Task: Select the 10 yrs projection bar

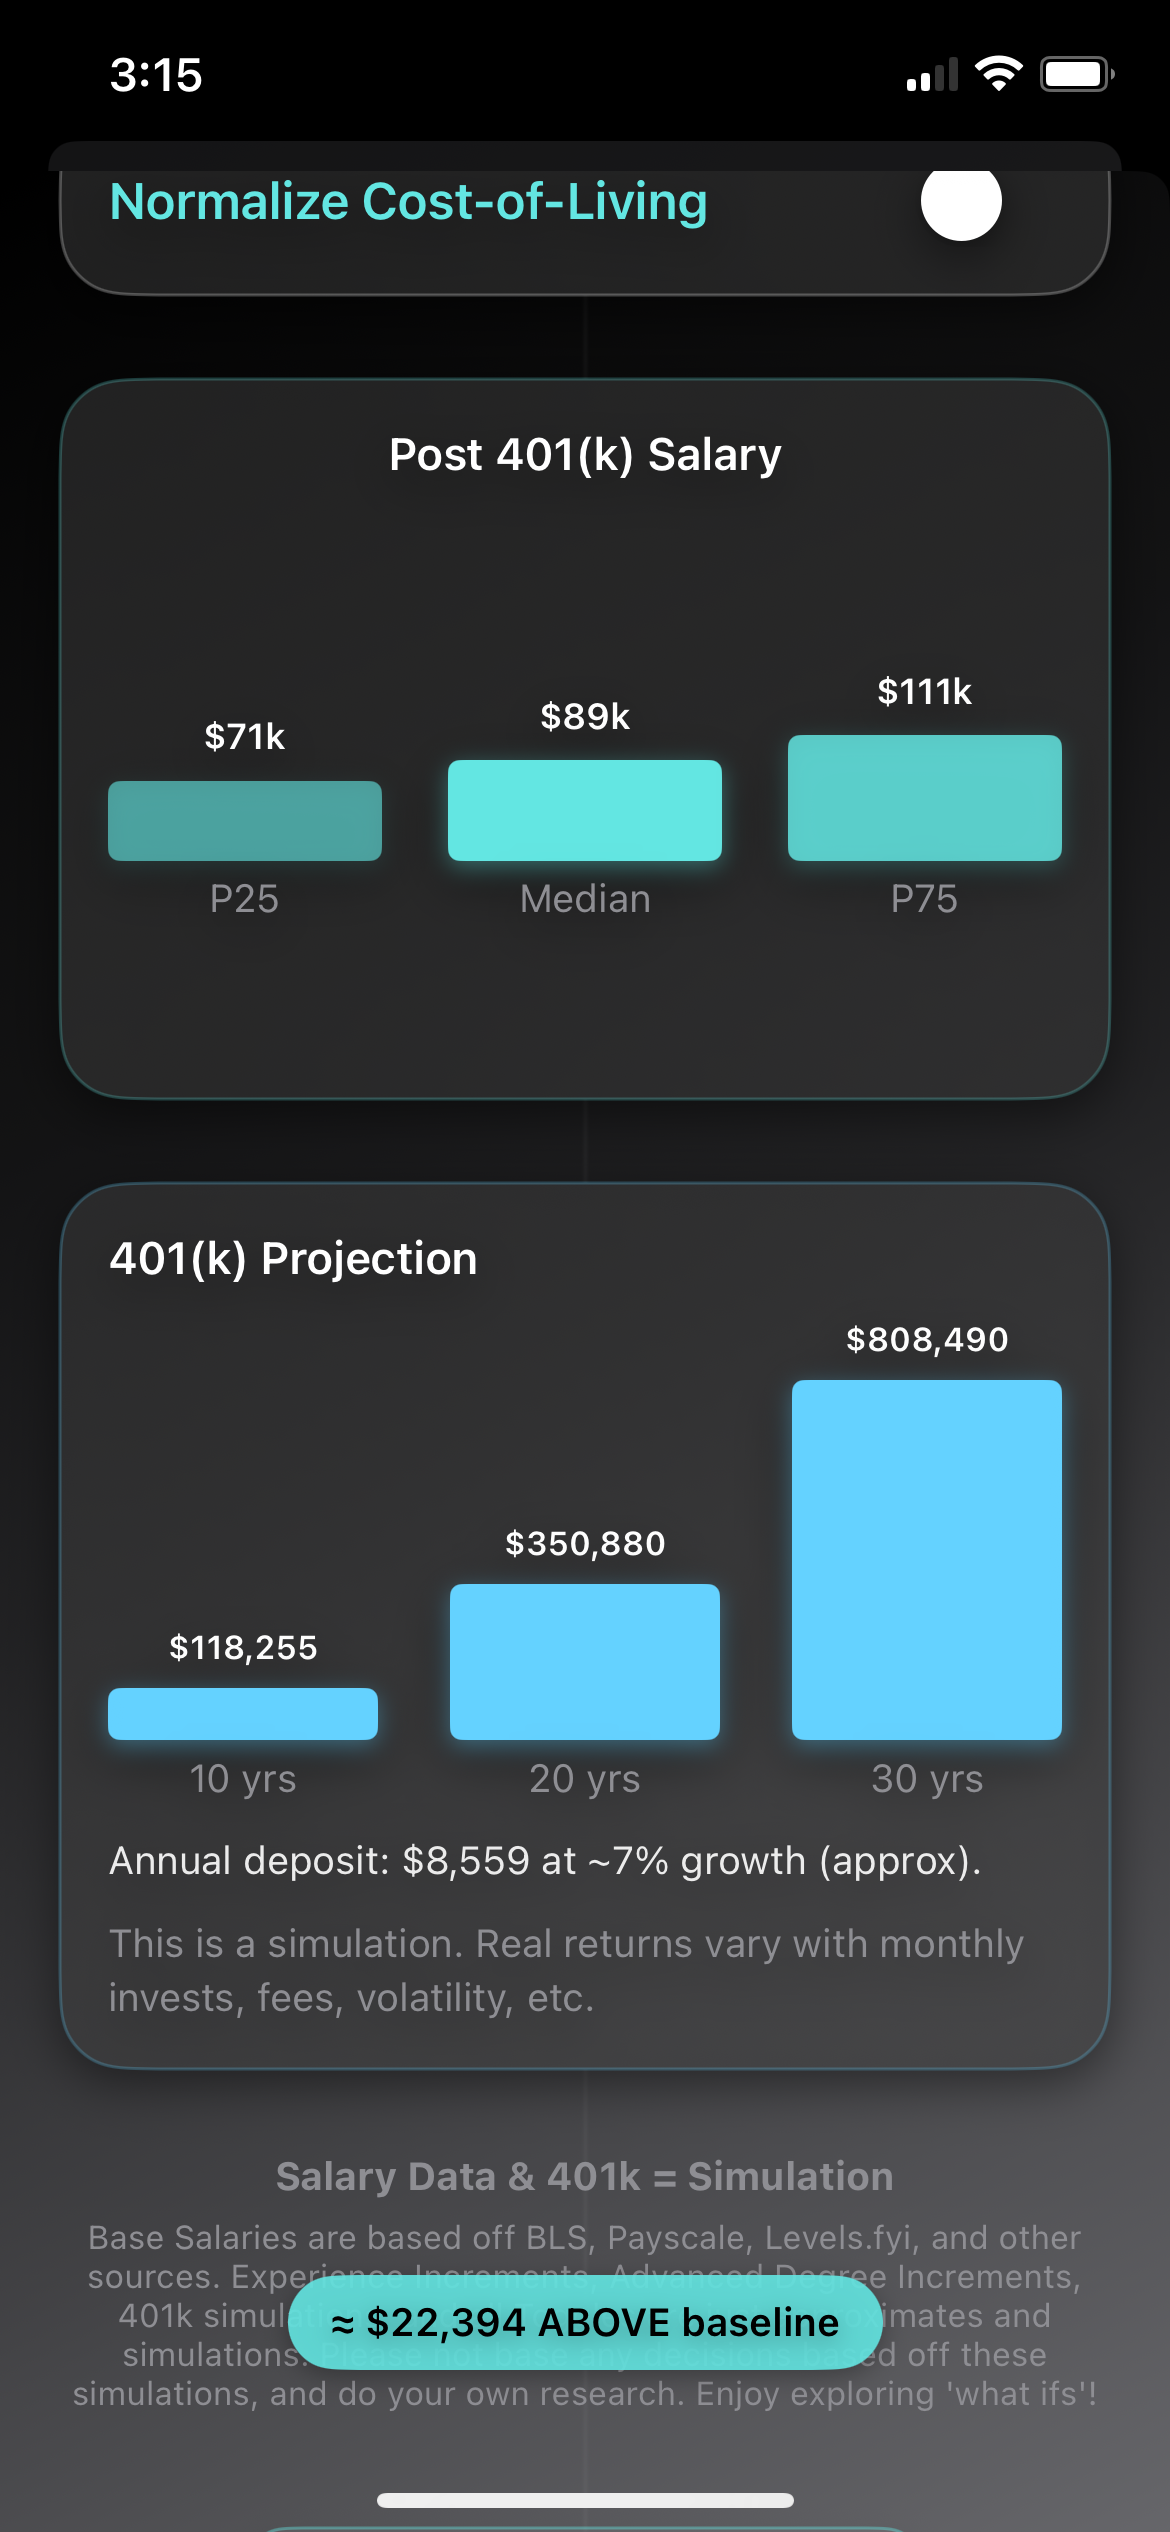Action: click(x=243, y=1714)
